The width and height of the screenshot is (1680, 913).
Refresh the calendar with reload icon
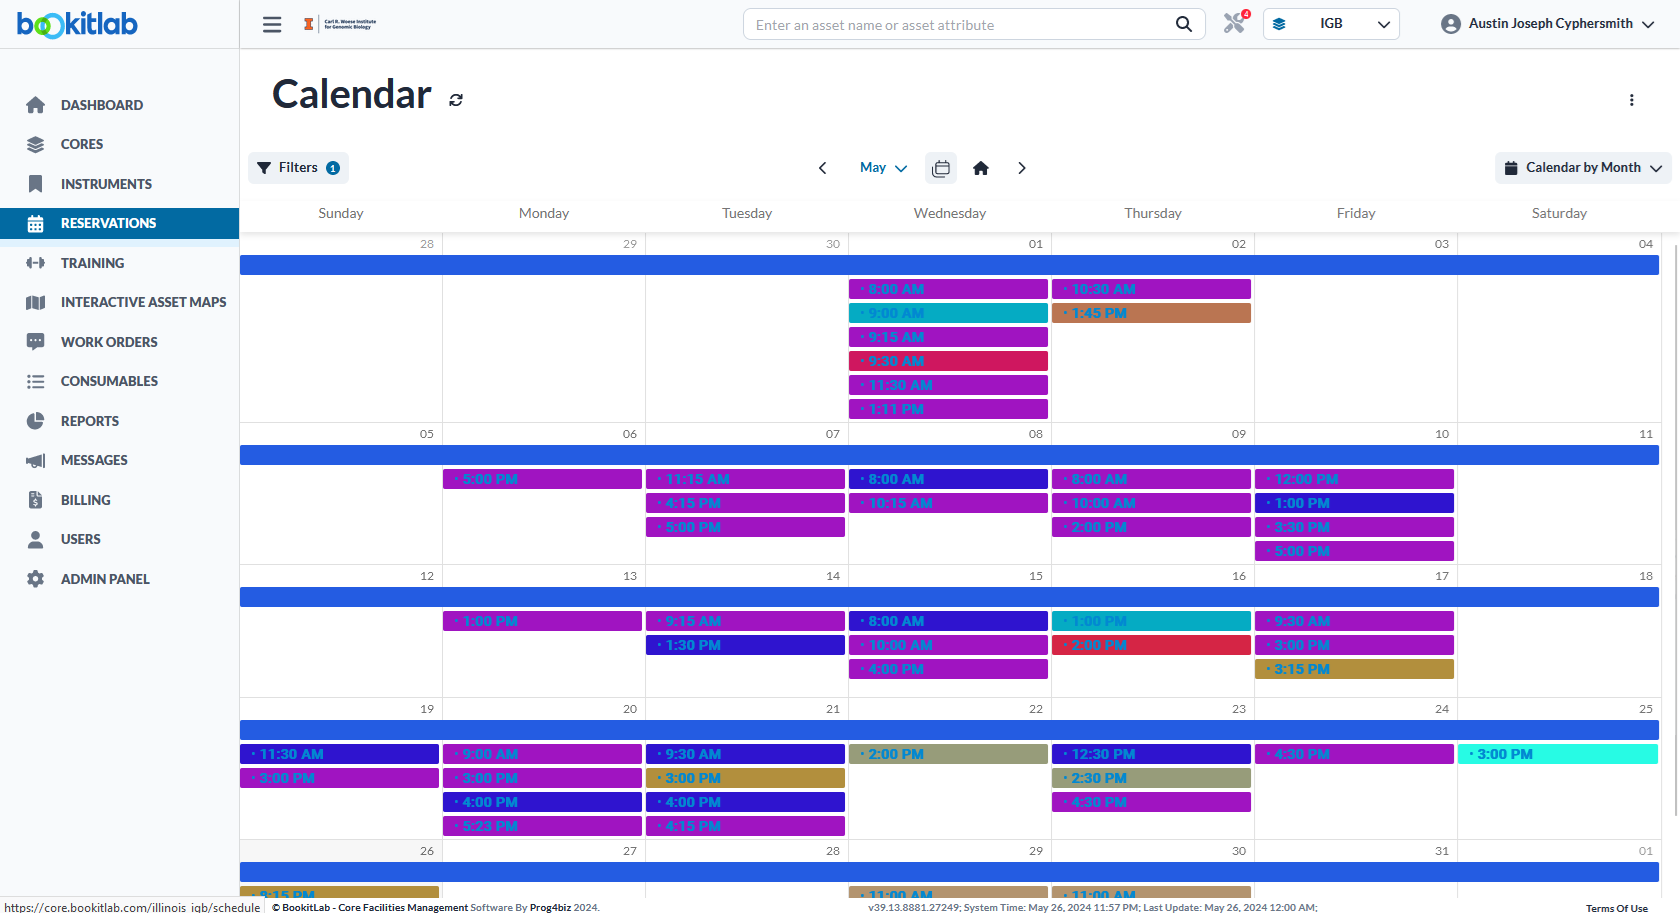456,99
